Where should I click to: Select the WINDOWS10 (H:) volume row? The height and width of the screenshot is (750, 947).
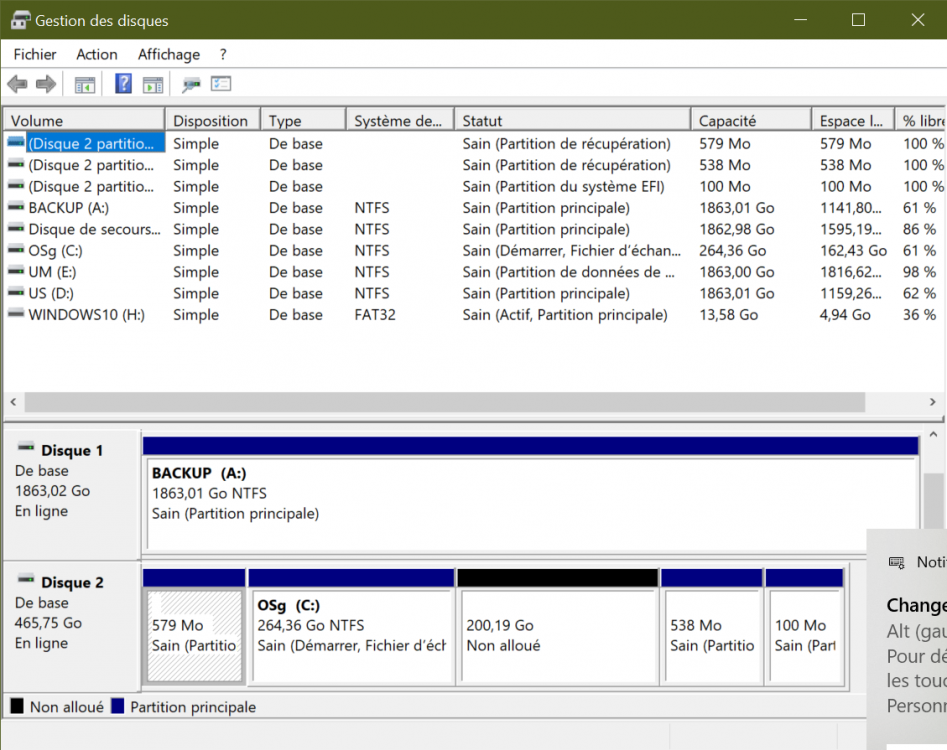tap(86, 315)
